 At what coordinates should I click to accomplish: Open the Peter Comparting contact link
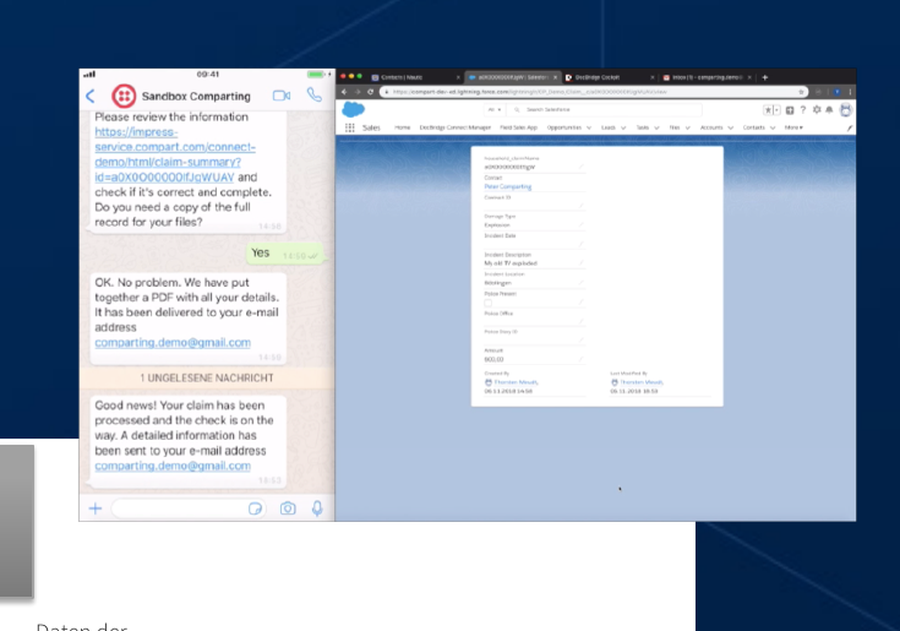point(507,187)
